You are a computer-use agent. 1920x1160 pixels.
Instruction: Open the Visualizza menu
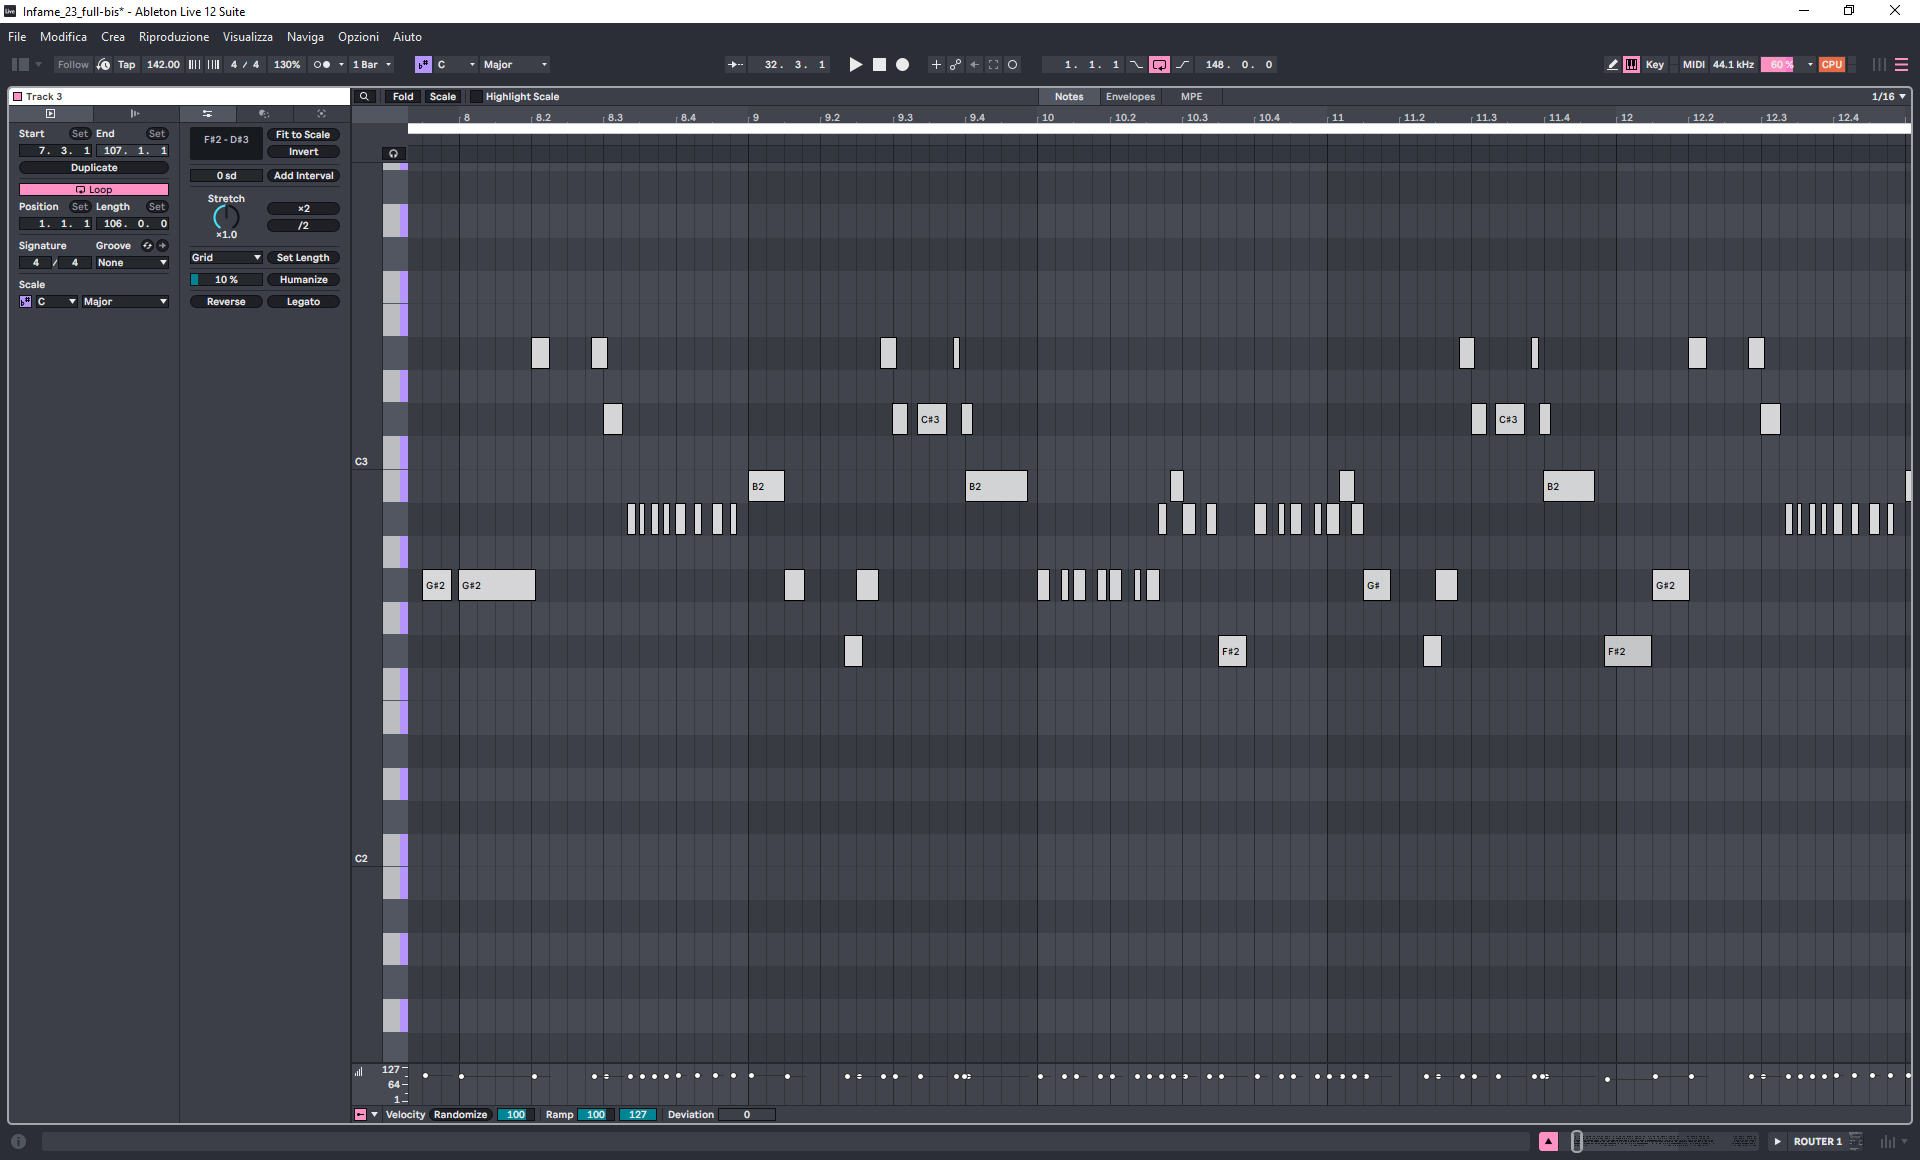pos(247,37)
